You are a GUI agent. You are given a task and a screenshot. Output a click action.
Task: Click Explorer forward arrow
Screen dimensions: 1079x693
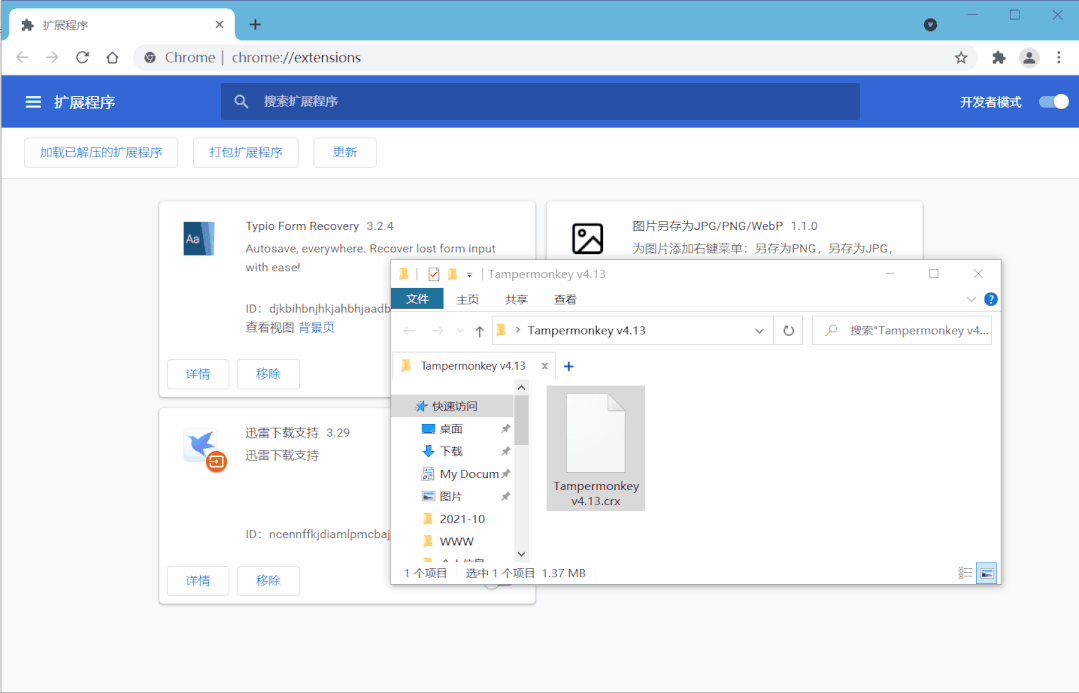438,331
